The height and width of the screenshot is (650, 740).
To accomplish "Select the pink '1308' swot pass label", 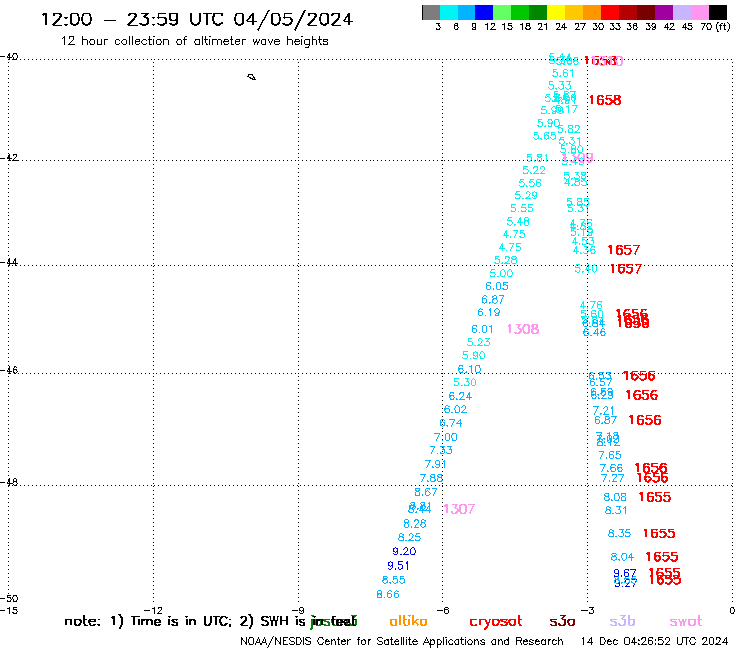I will click(x=523, y=329).
